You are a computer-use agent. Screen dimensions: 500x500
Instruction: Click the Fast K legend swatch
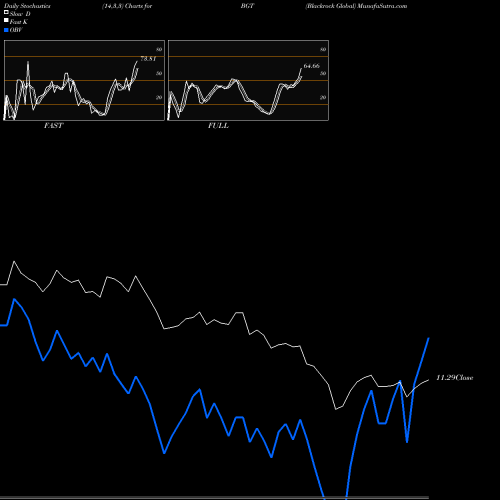[x=6, y=21]
